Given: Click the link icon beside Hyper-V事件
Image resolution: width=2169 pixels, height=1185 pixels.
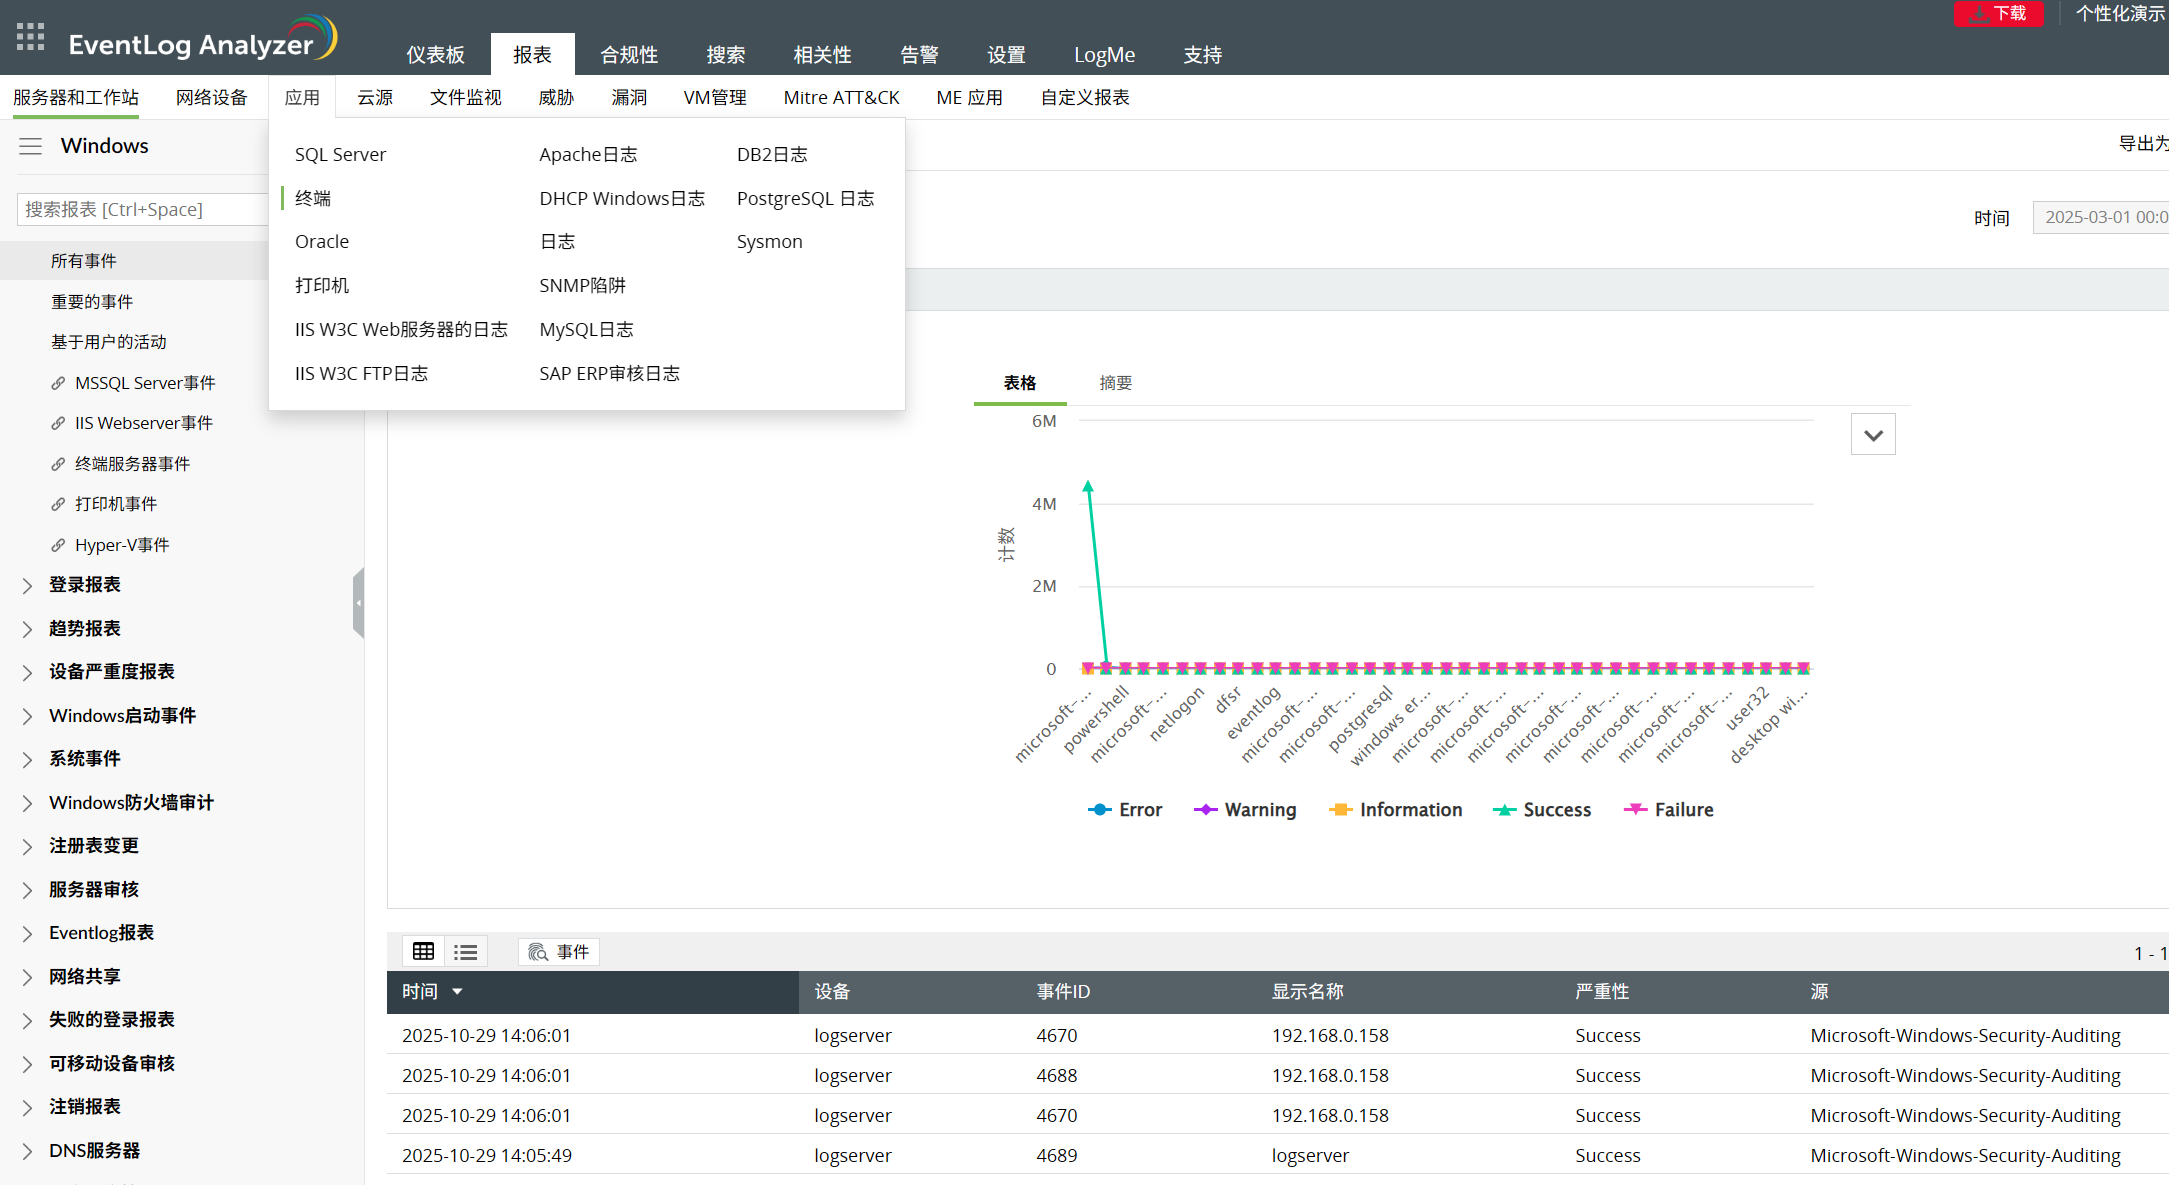Looking at the screenshot, I should click(58, 545).
